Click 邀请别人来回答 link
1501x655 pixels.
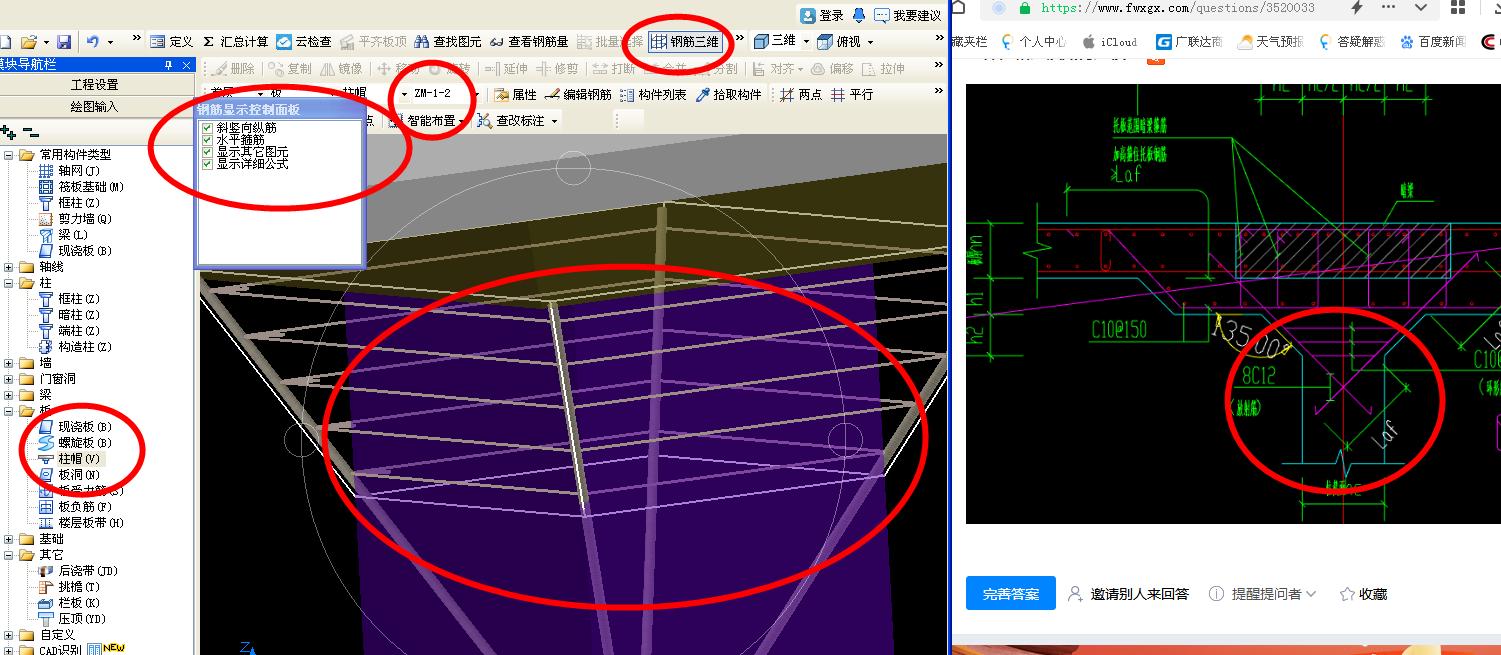pos(1128,594)
